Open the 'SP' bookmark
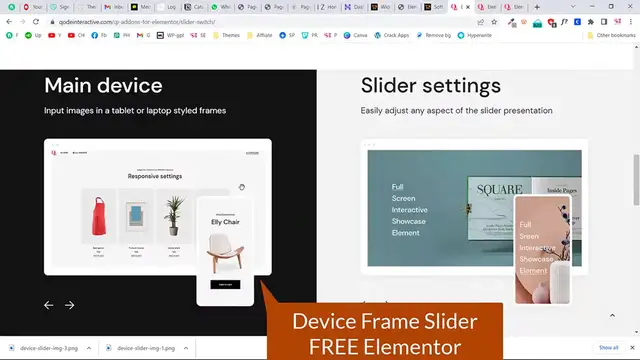The height and width of the screenshot is (360, 640). point(287,36)
